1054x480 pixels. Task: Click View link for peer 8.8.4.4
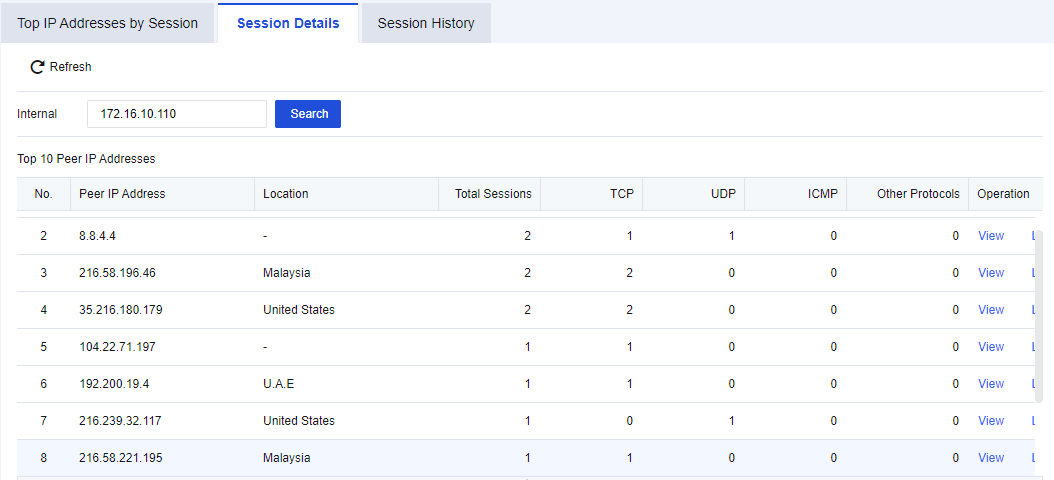coord(990,236)
